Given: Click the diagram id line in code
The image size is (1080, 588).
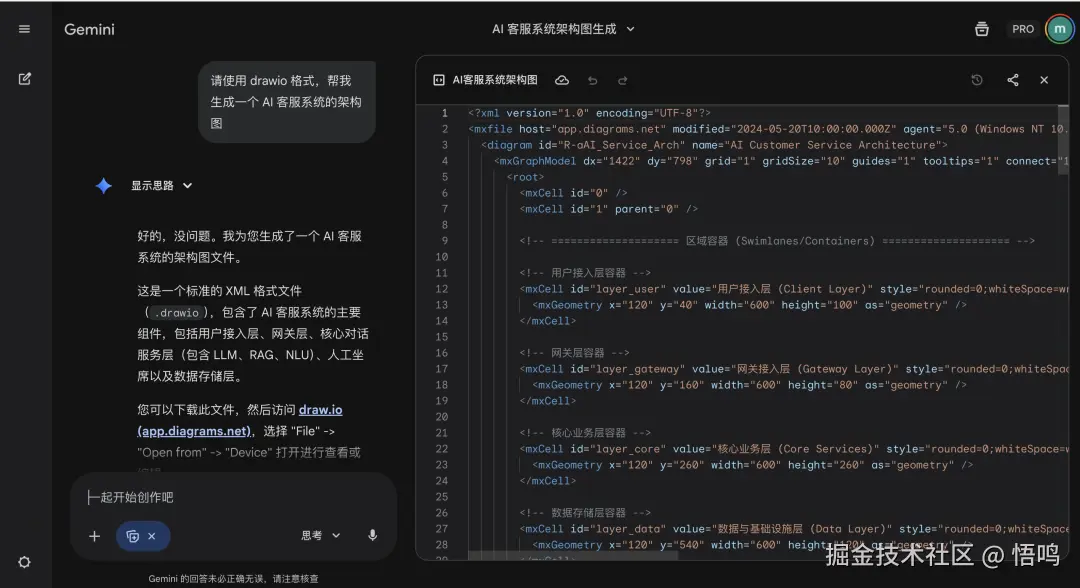Looking at the screenshot, I should (x=714, y=145).
